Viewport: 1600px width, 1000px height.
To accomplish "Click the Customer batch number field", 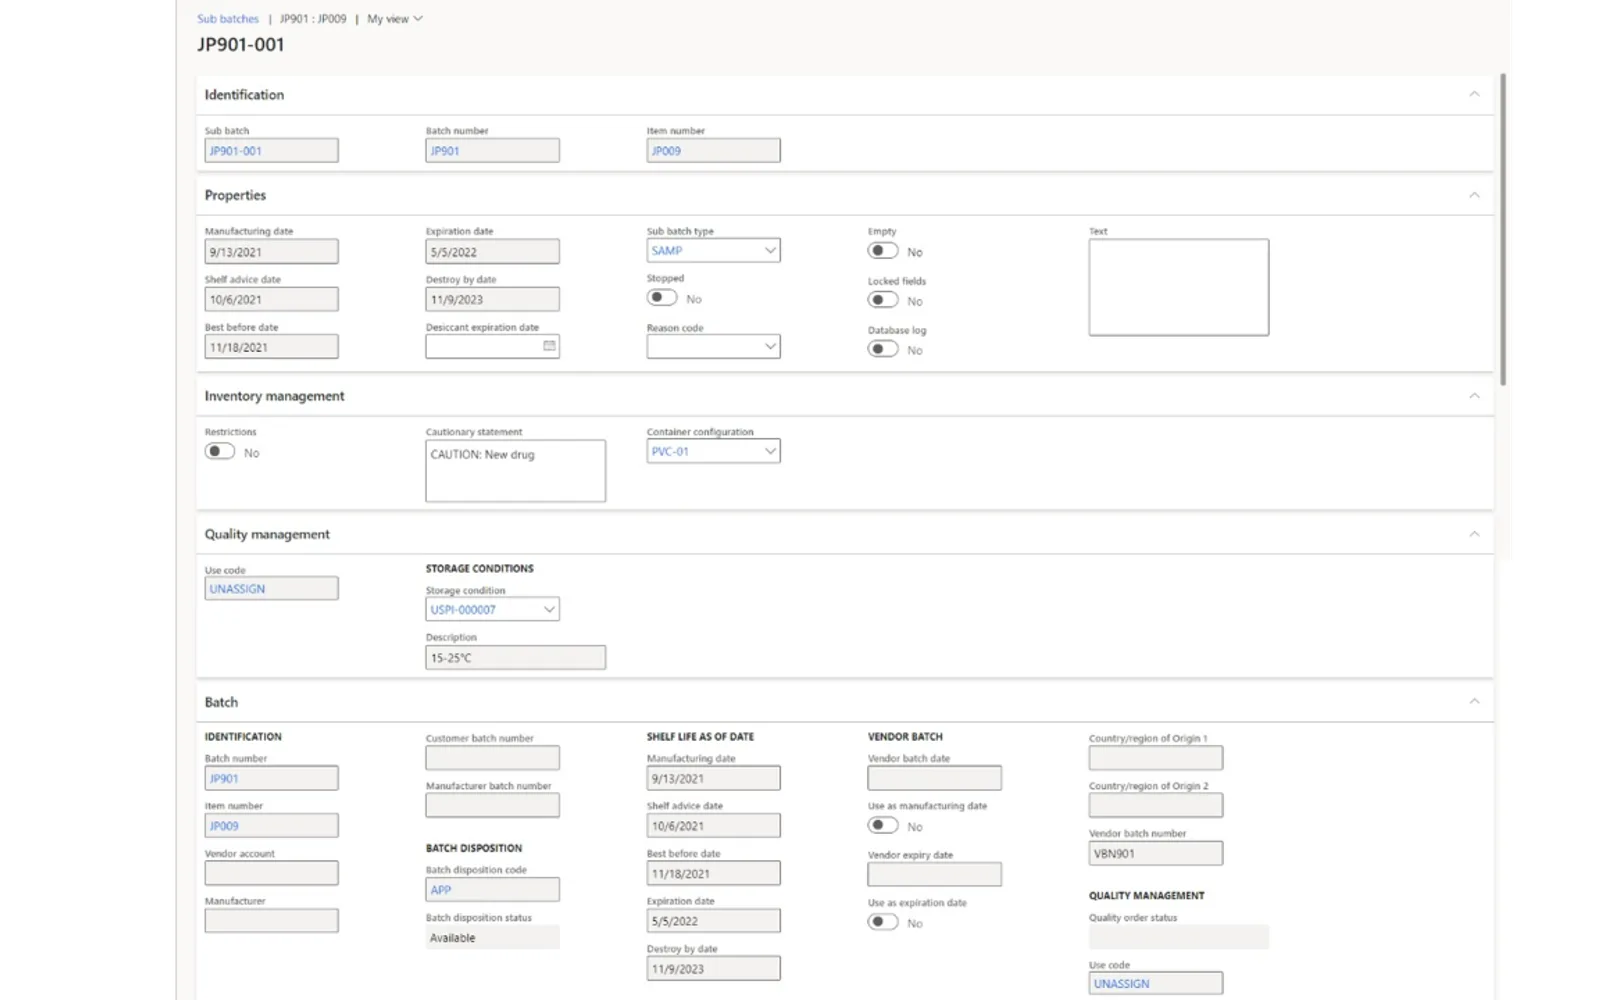I will pyautogui.click(x=492, y=758).
